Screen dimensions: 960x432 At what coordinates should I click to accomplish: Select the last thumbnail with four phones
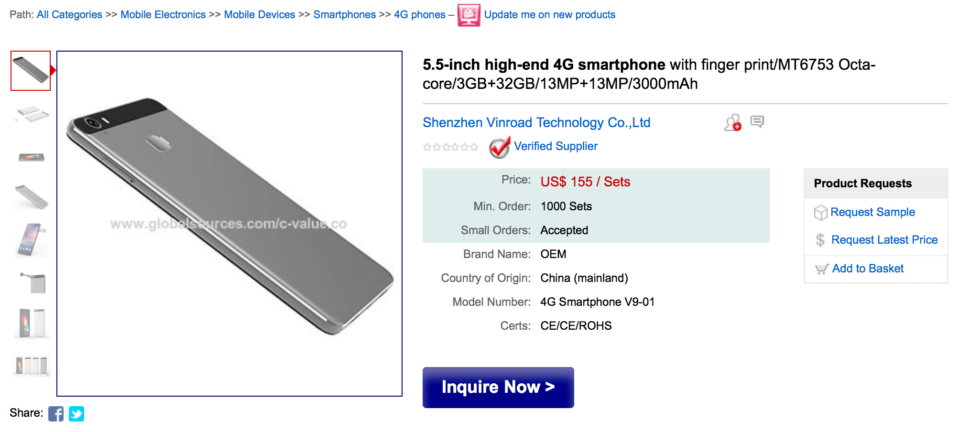pyautogui.click(x=31, y=365)
